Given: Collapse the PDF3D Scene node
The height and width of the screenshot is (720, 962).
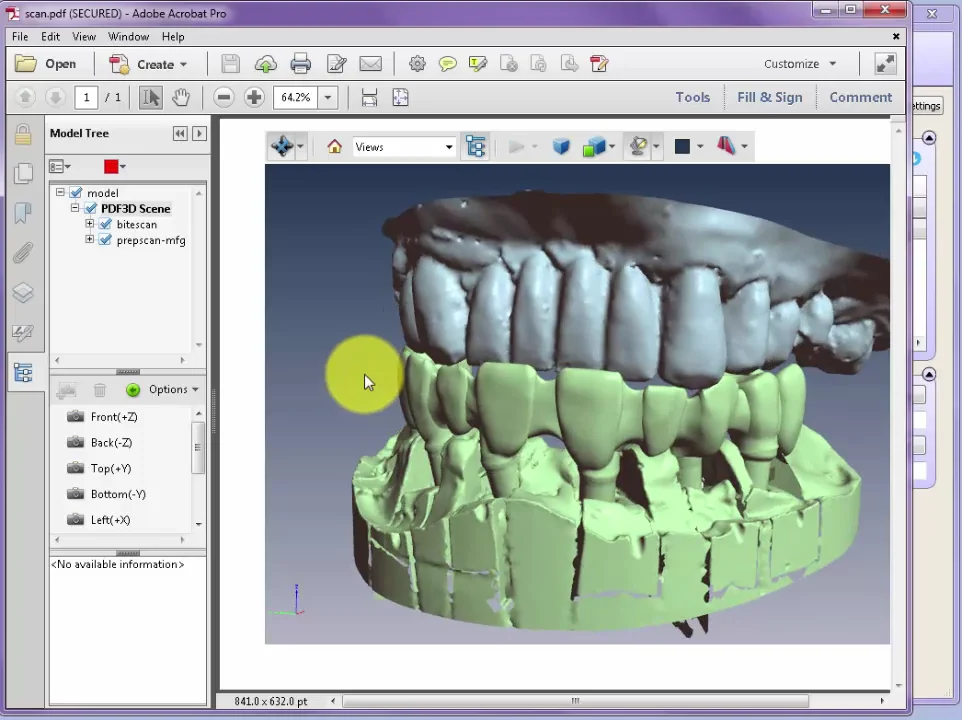Looking at the screenshot, I should (x=75, y=208).
